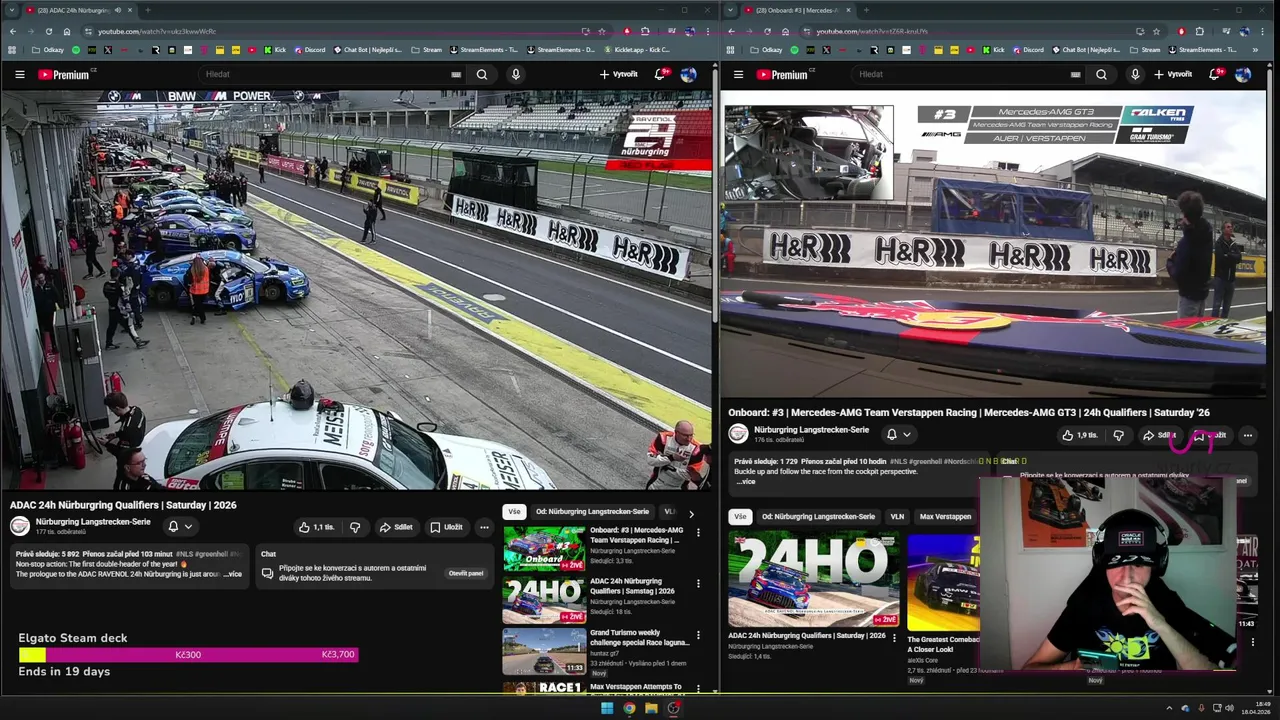
Task: Open more actions for Onboard #3 video
Action: [1247, 435]
